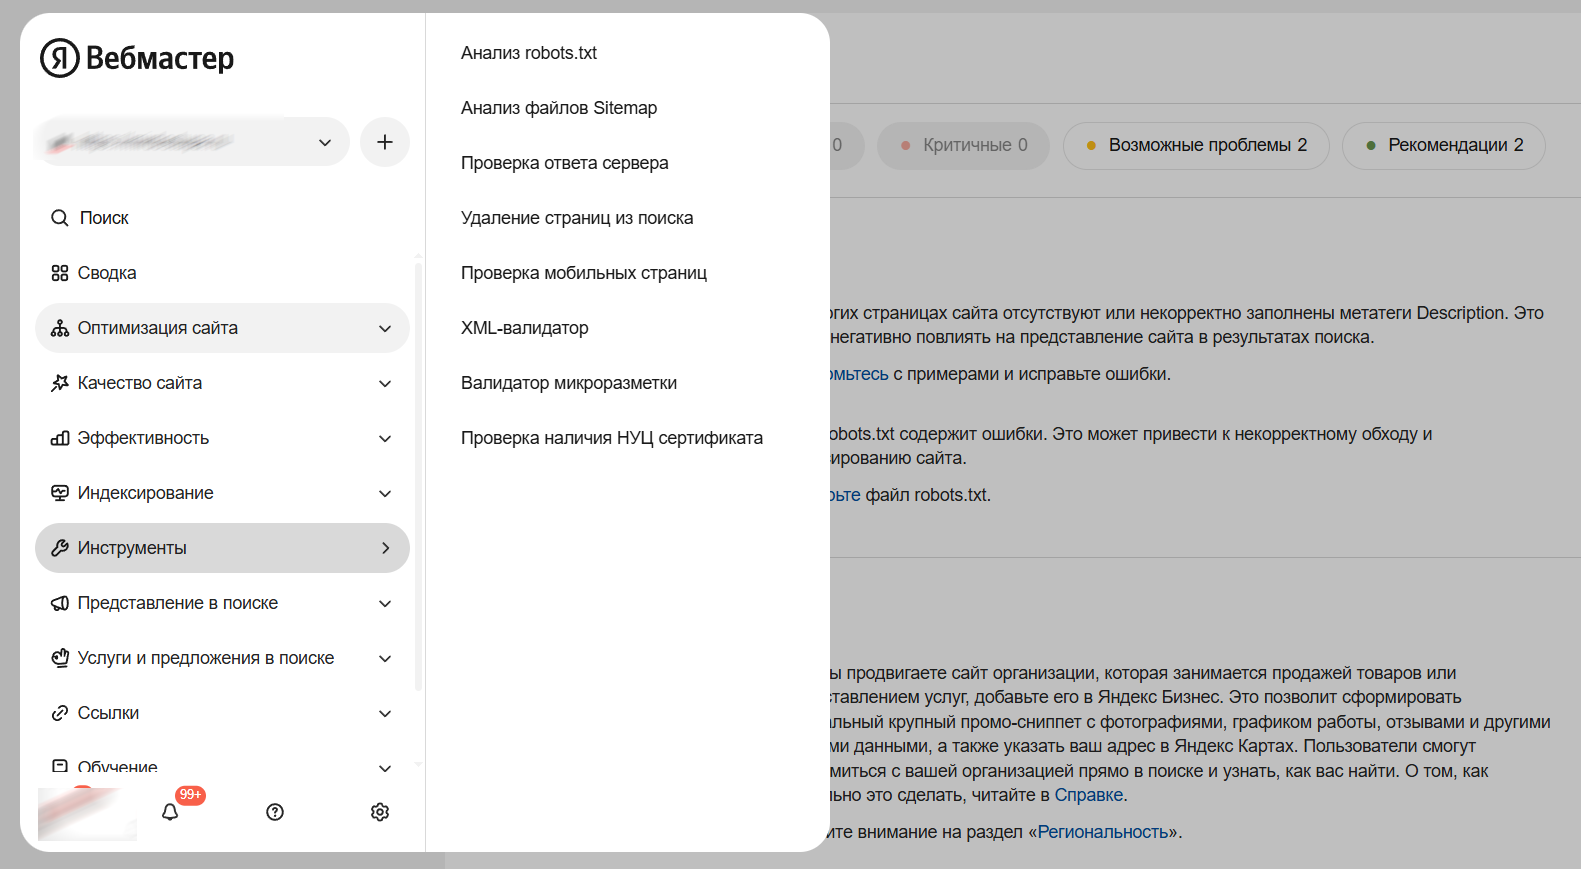Open Анализ robots.txt tool

click(529, 53)
